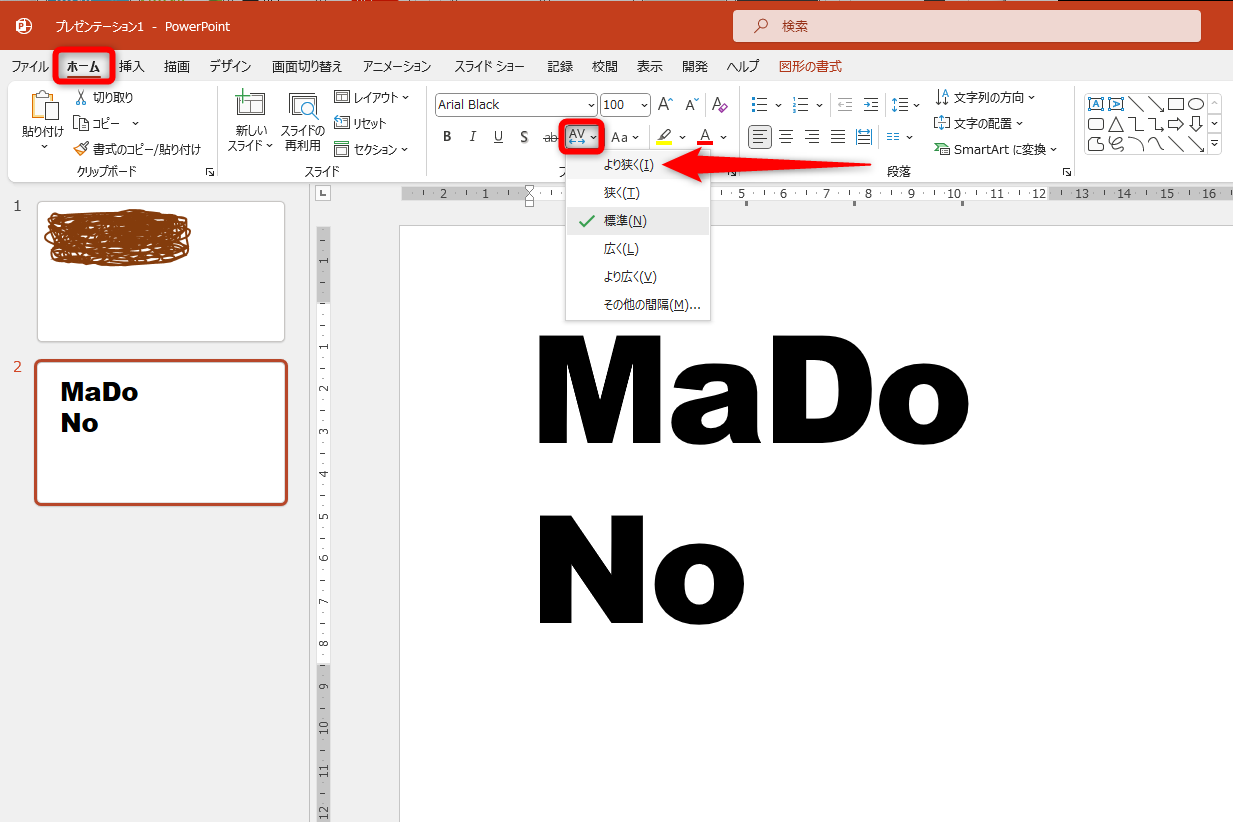
Task: Apply the yellow text highlight color
Action: pos(664,137)
